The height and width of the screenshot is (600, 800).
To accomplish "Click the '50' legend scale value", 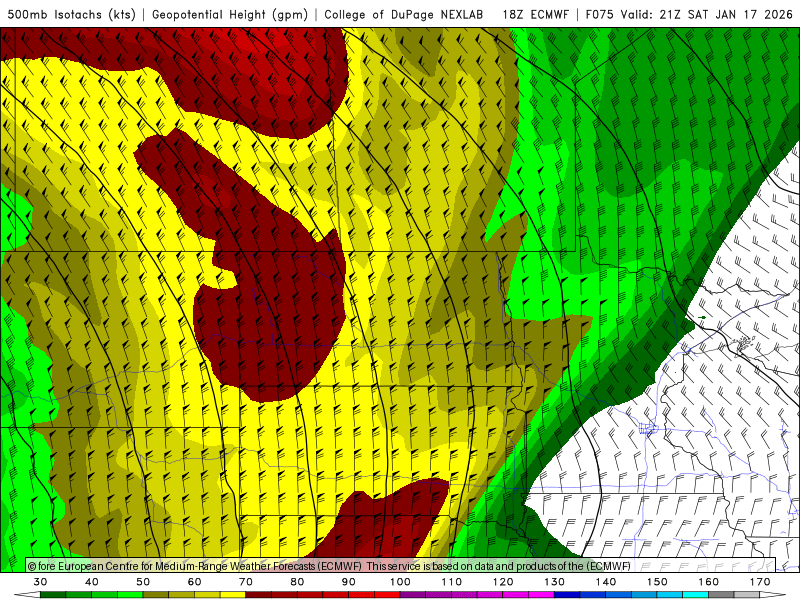I will click(143, 582).
